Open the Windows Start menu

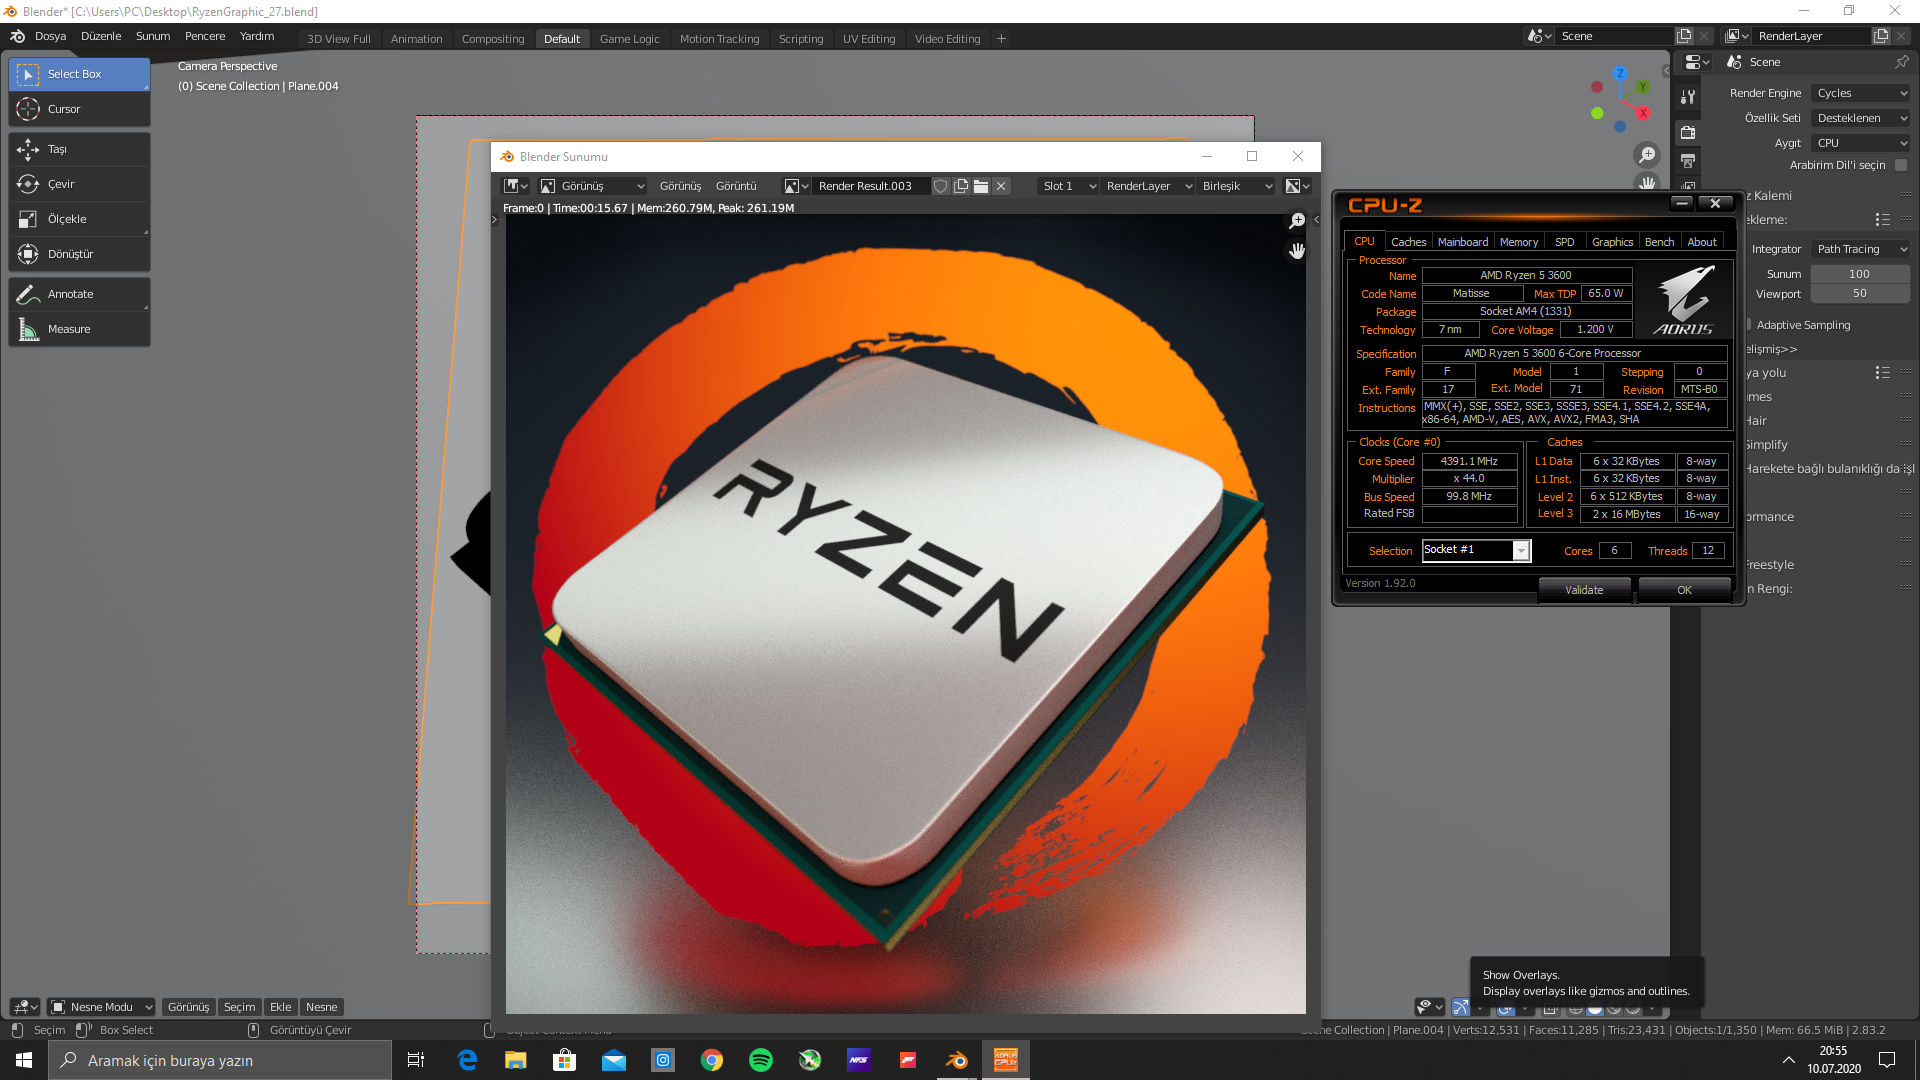point(24,1060)
